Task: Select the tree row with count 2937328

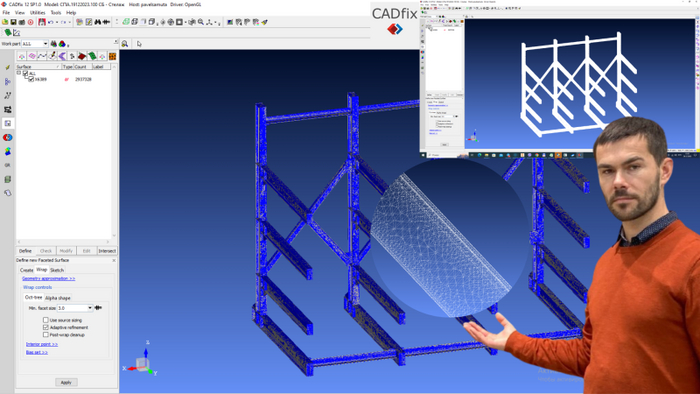Action: point(63,79)
